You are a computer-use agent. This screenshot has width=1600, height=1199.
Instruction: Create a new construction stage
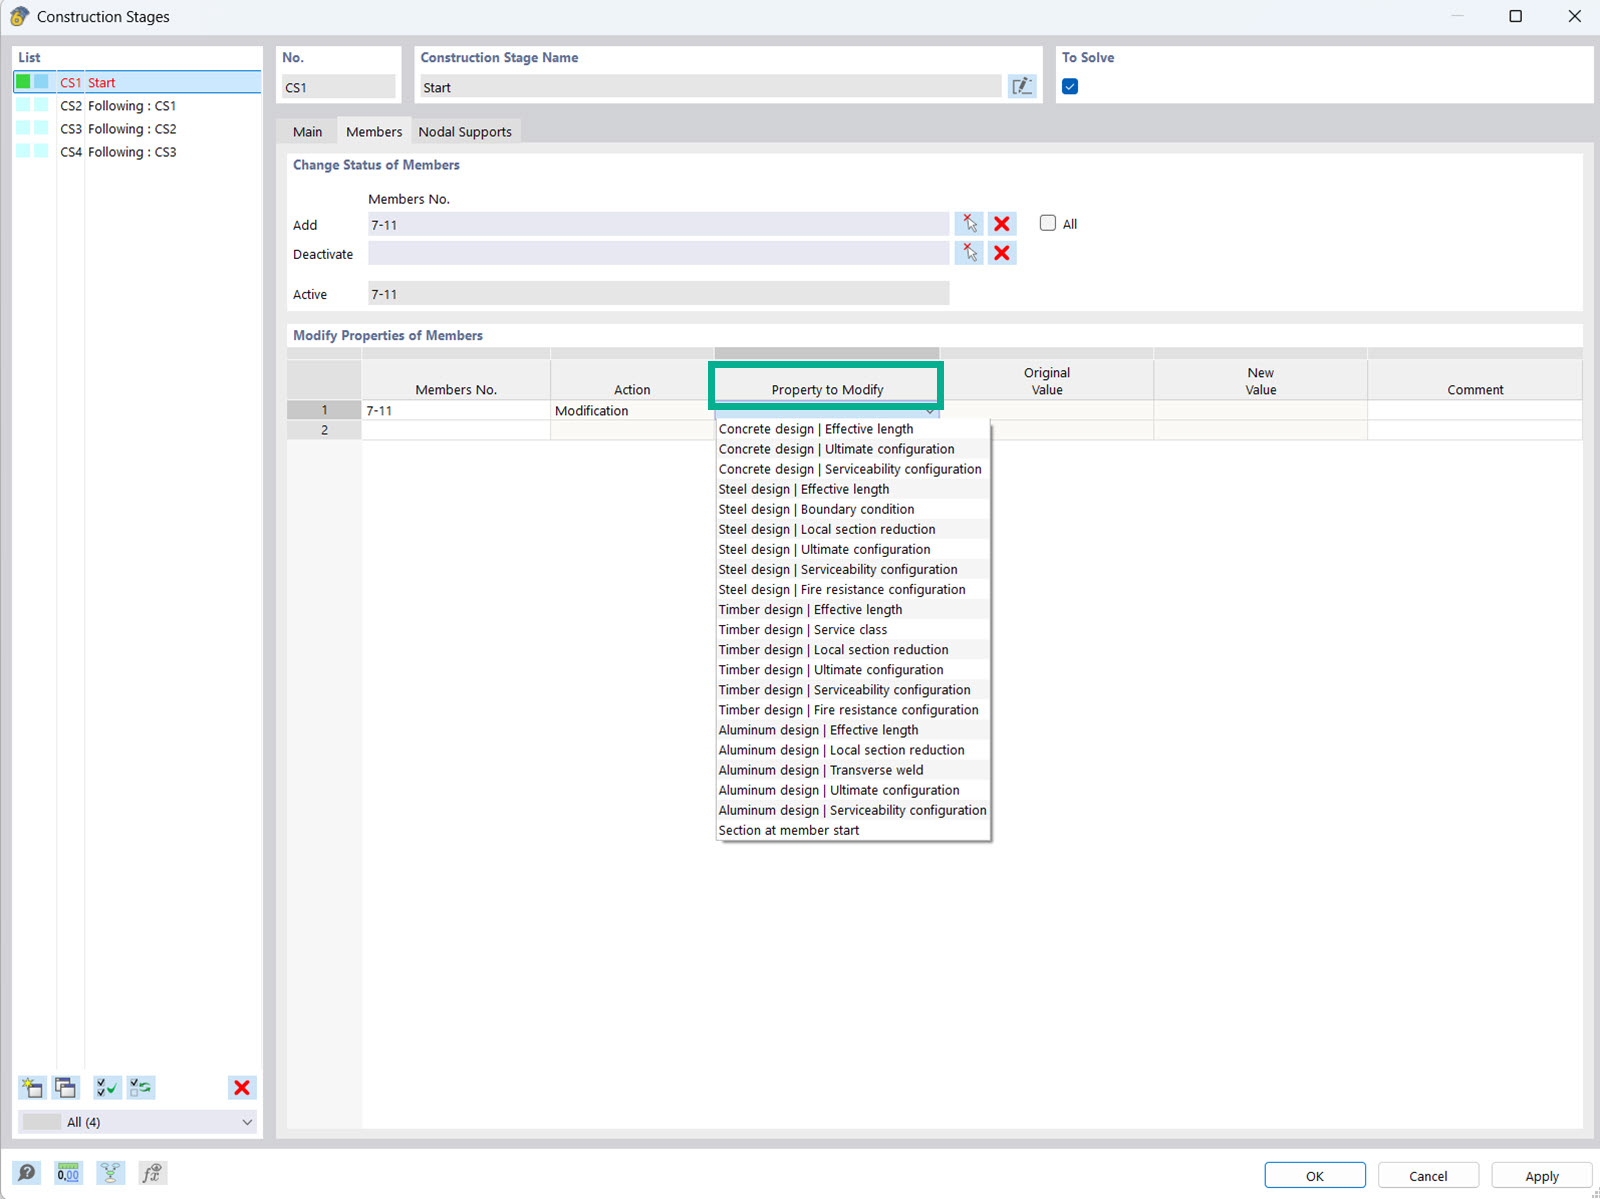(x=33, y=1087)
